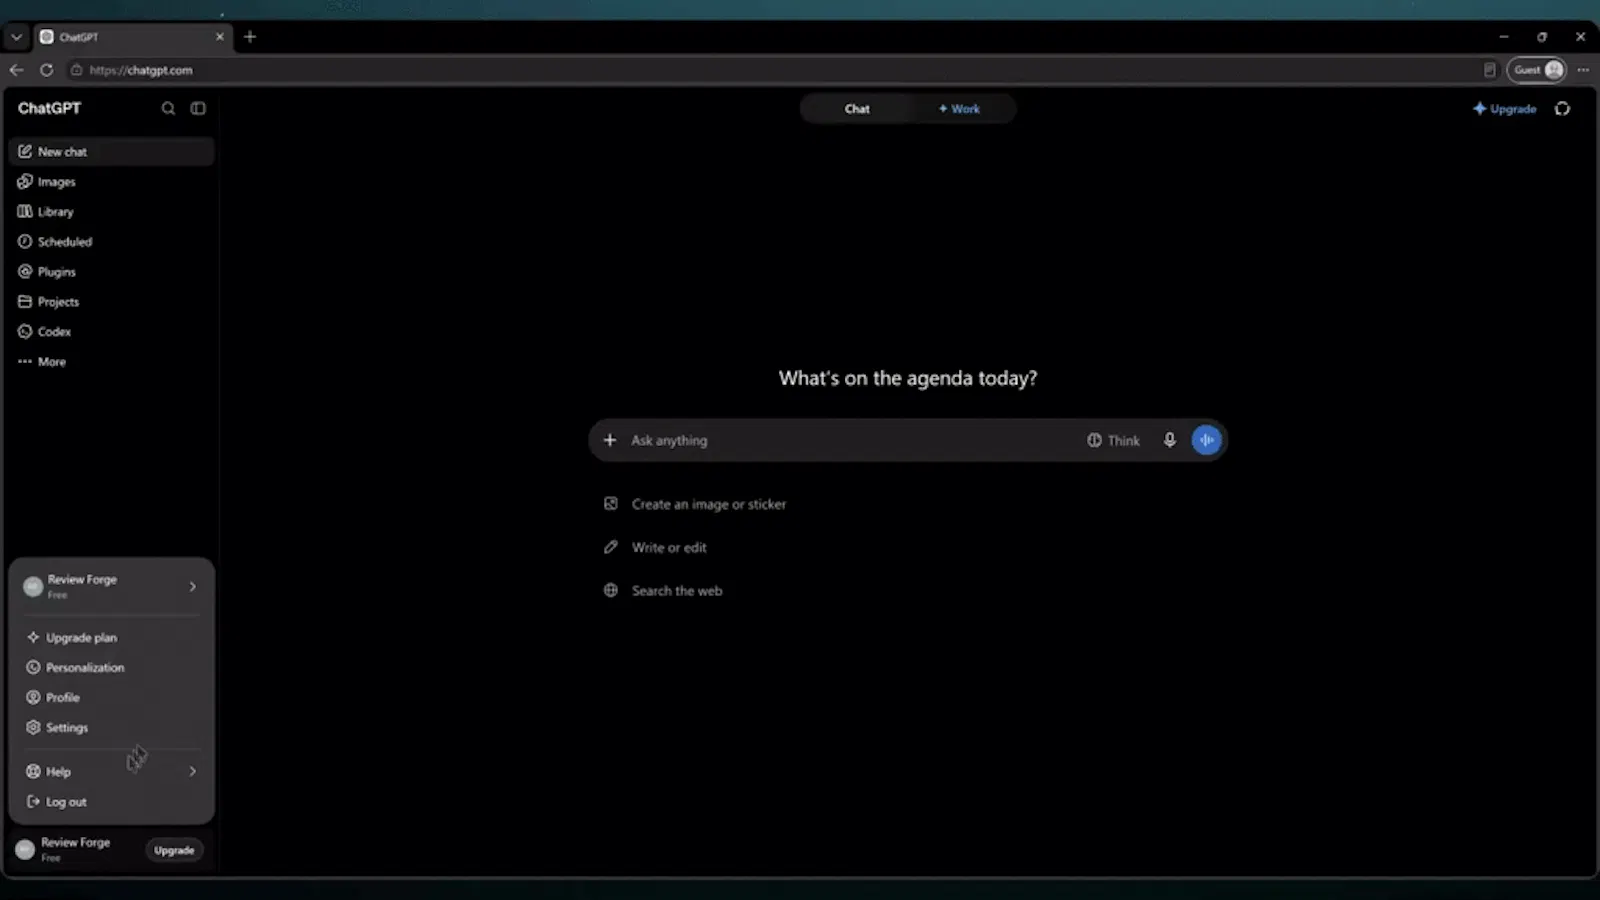Go to Scheduled in sidebar
Screen dimensions: 1600x900
click(x=111, y=242)
